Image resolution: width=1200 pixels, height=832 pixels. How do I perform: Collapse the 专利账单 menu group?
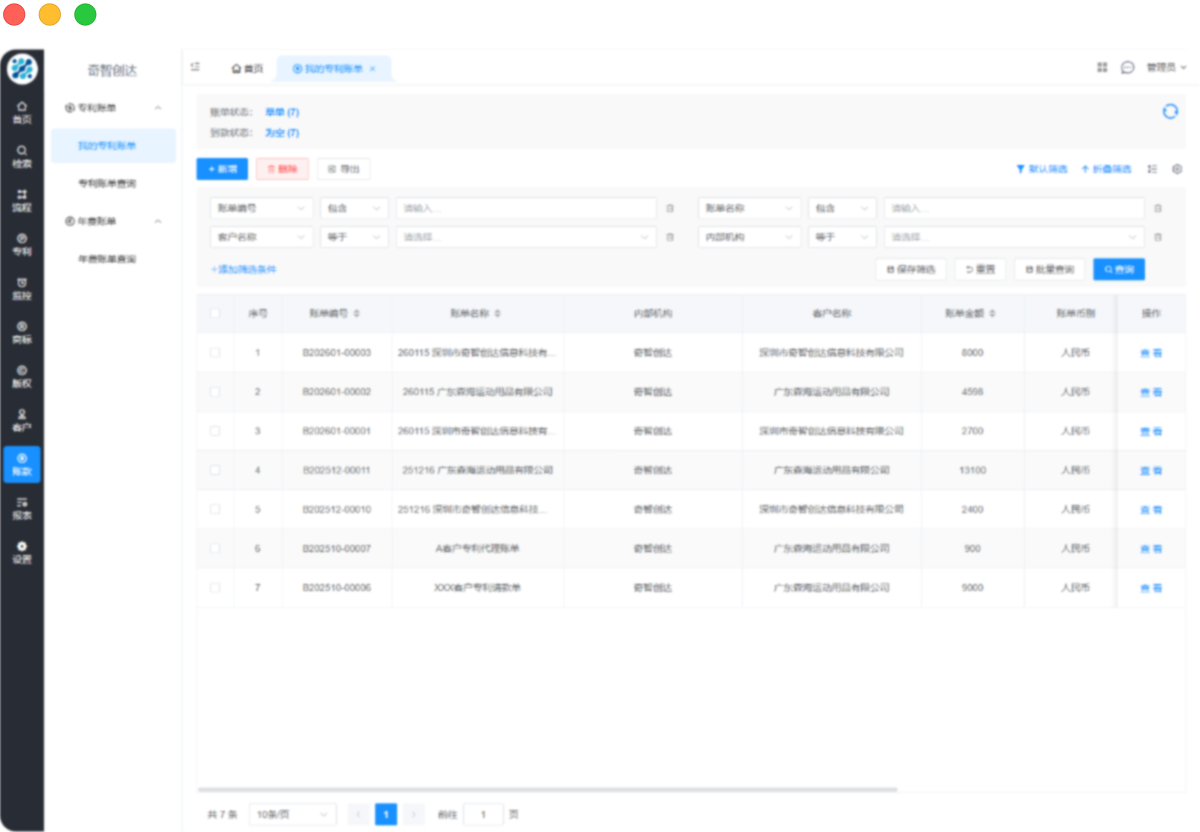(112, 107)
